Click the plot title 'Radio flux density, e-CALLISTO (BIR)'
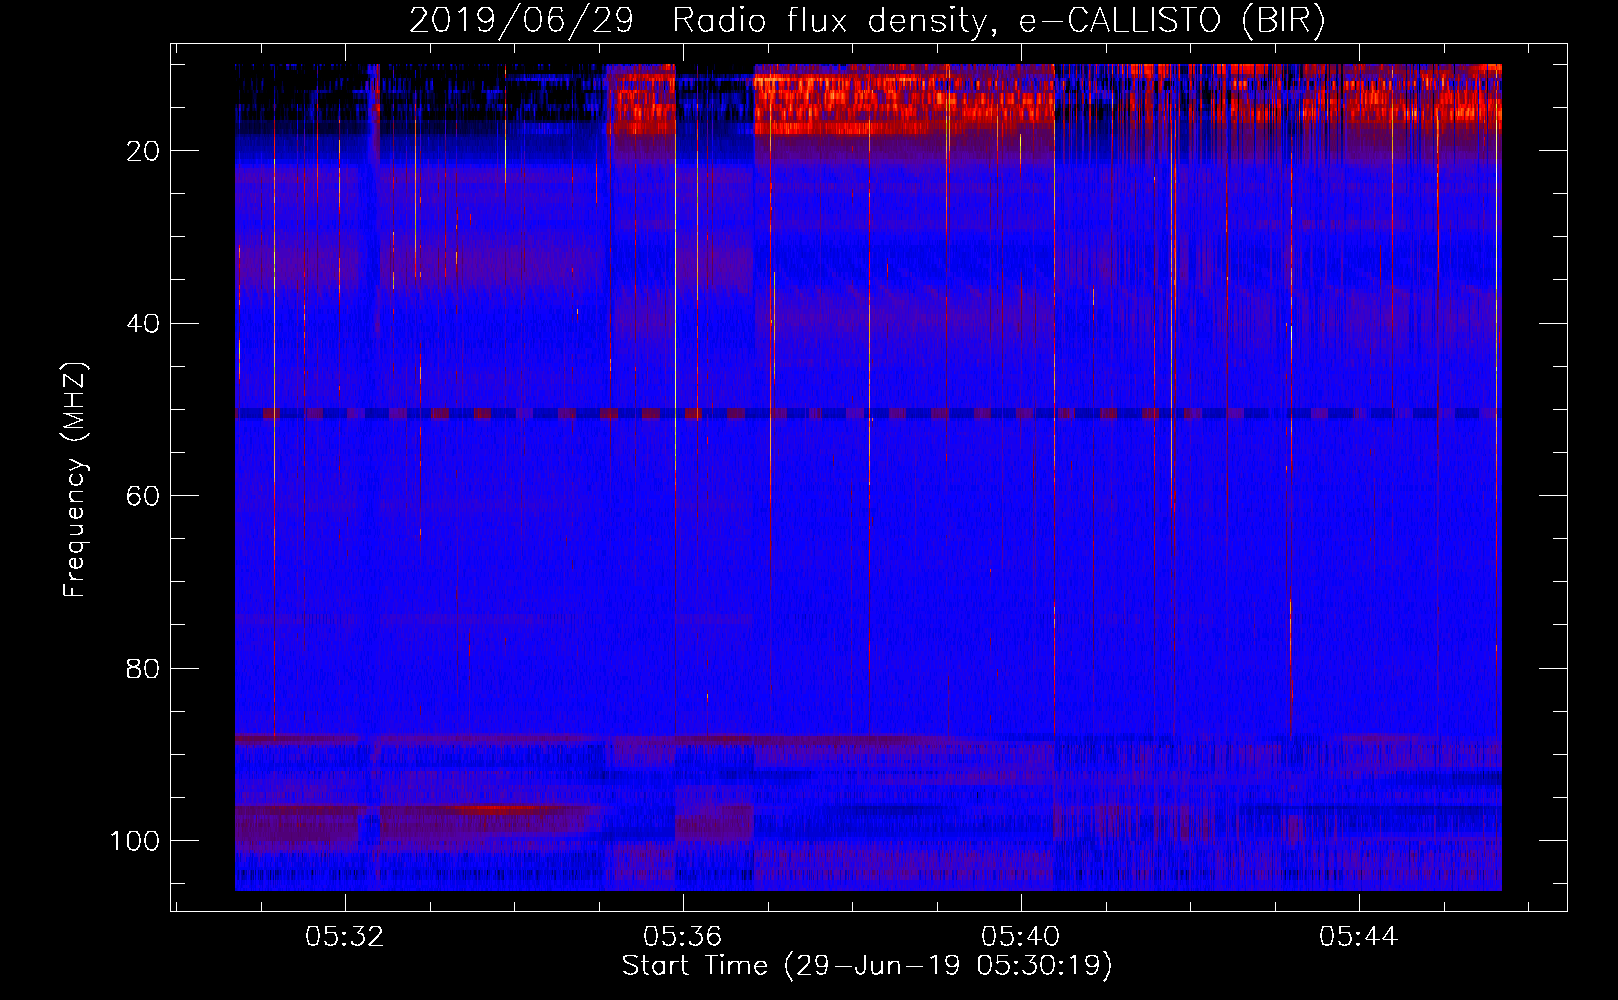Image resolution: width=1618 pixels, height=1000 pixels. (998, 20)
